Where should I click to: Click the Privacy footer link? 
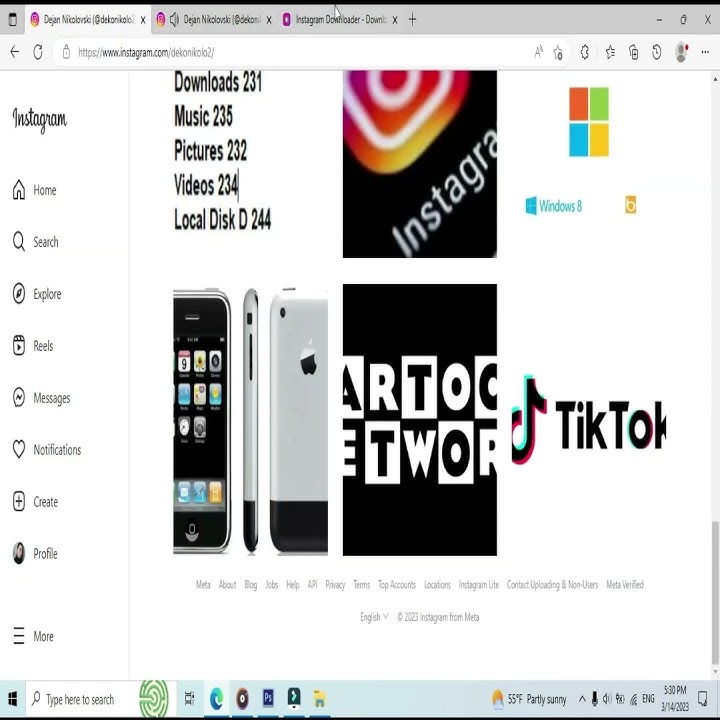(x=335, y=585)
